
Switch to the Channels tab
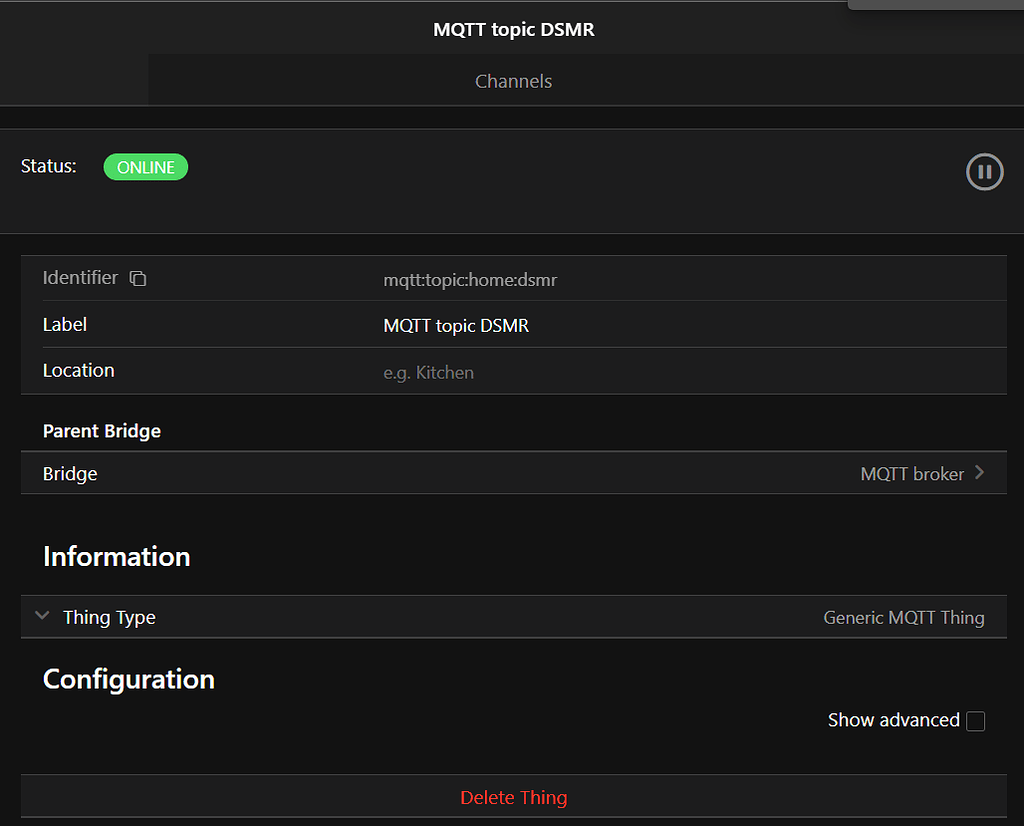513,81
